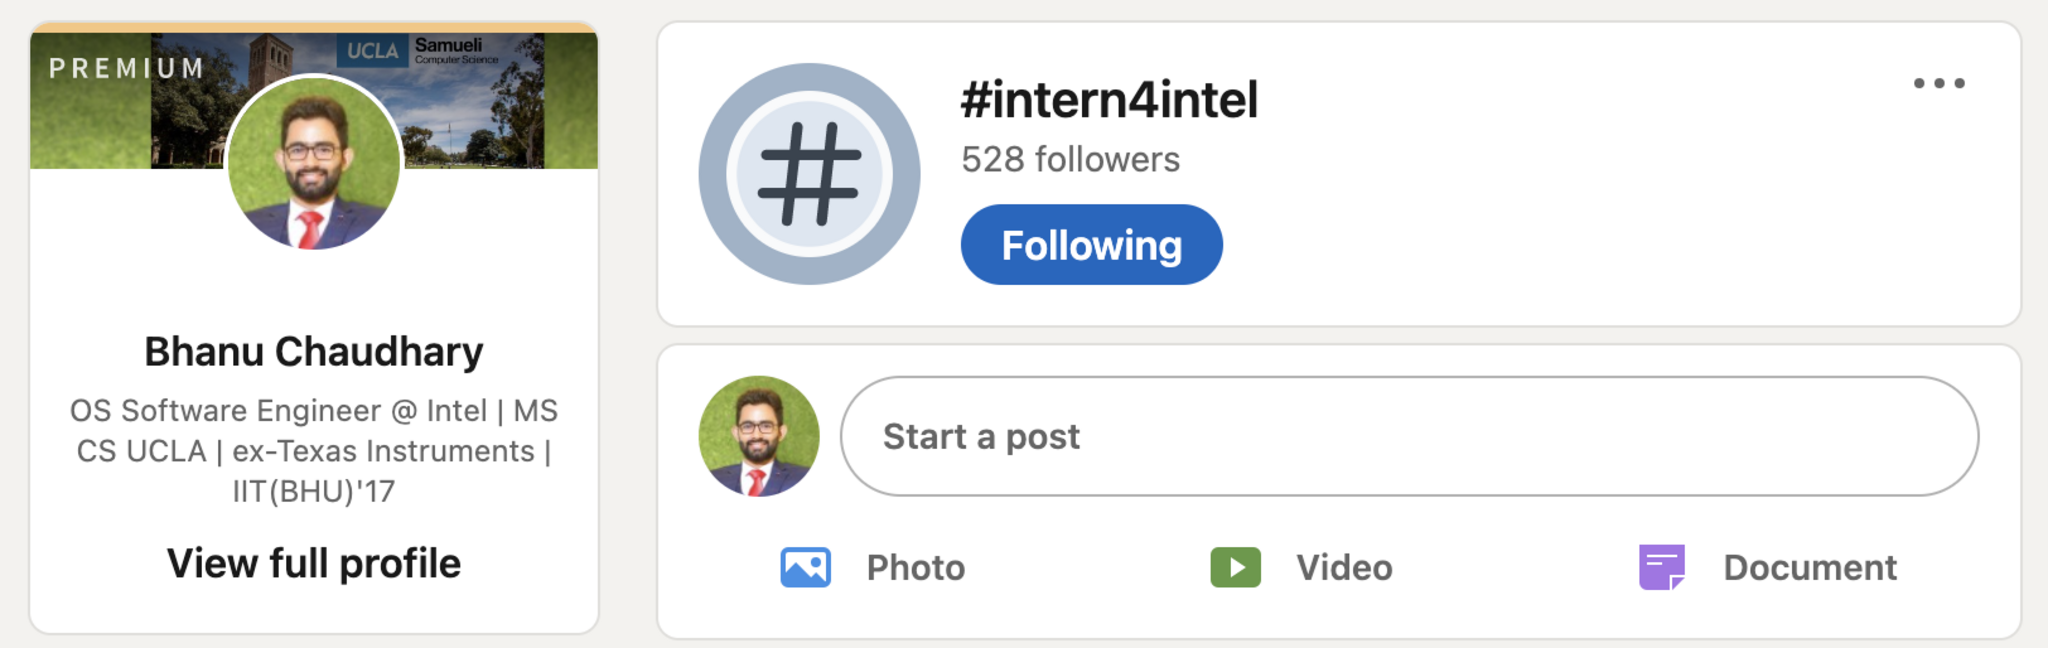Open the three-dot more options menu
The width and height of the screenshot is (2048, 648).
coord(1939,83)
